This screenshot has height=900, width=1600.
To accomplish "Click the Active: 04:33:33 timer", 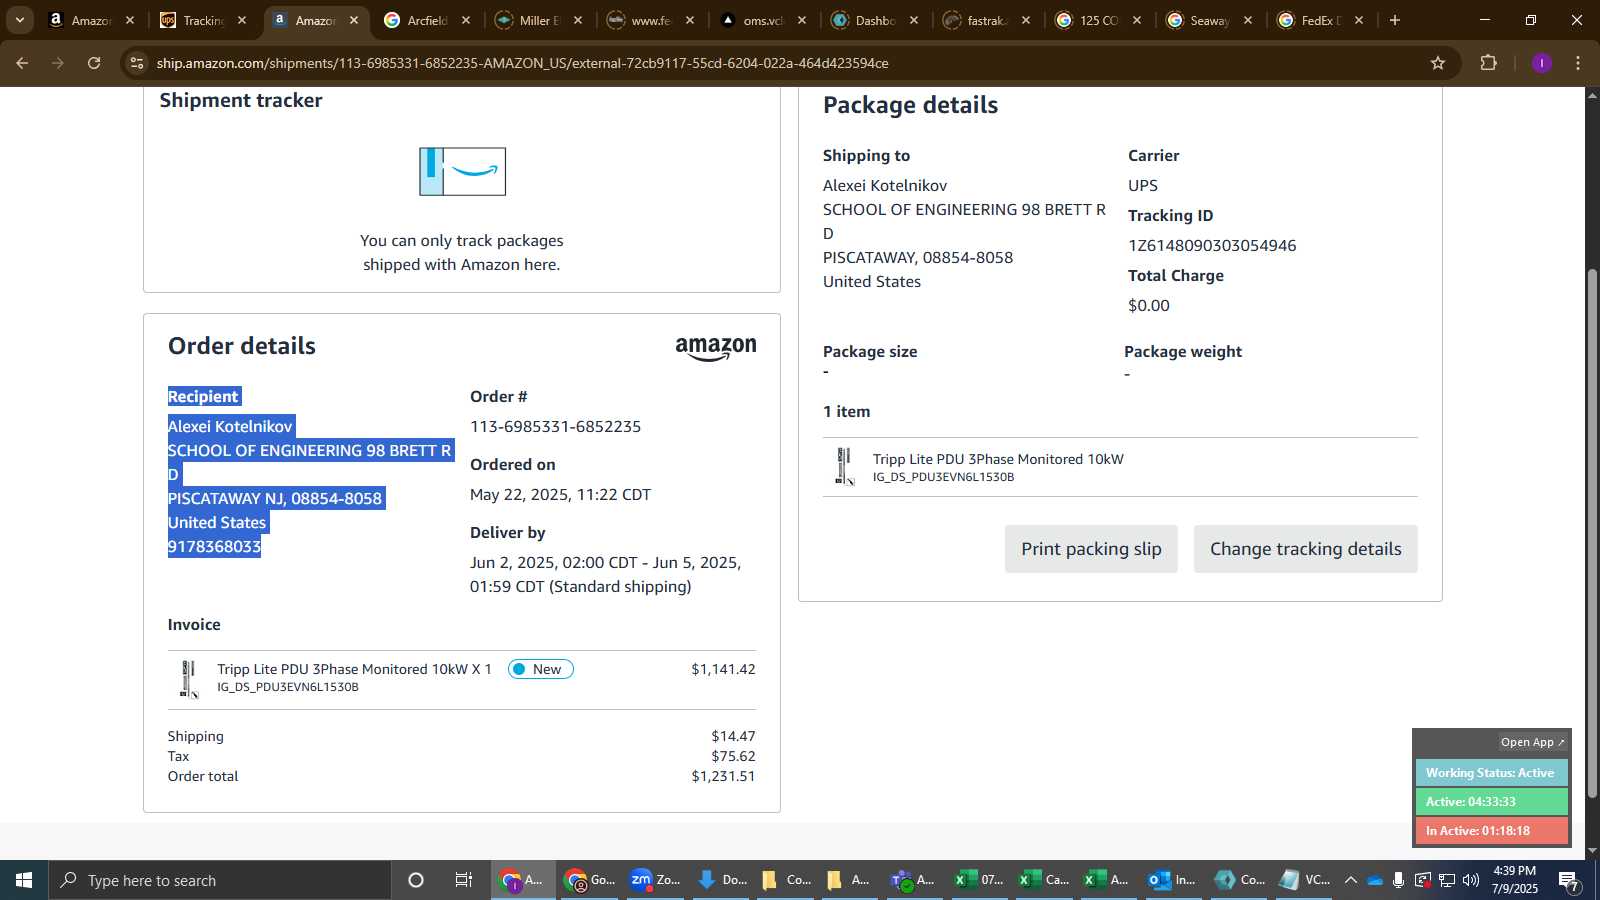I will (x=1491, y=802).
